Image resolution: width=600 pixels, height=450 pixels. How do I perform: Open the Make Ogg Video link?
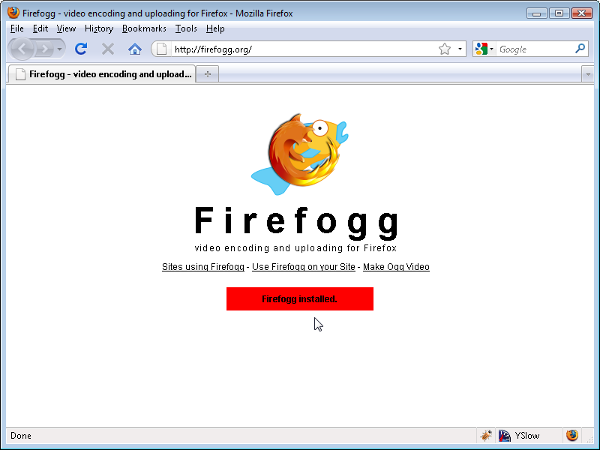(x=396, y=267)
